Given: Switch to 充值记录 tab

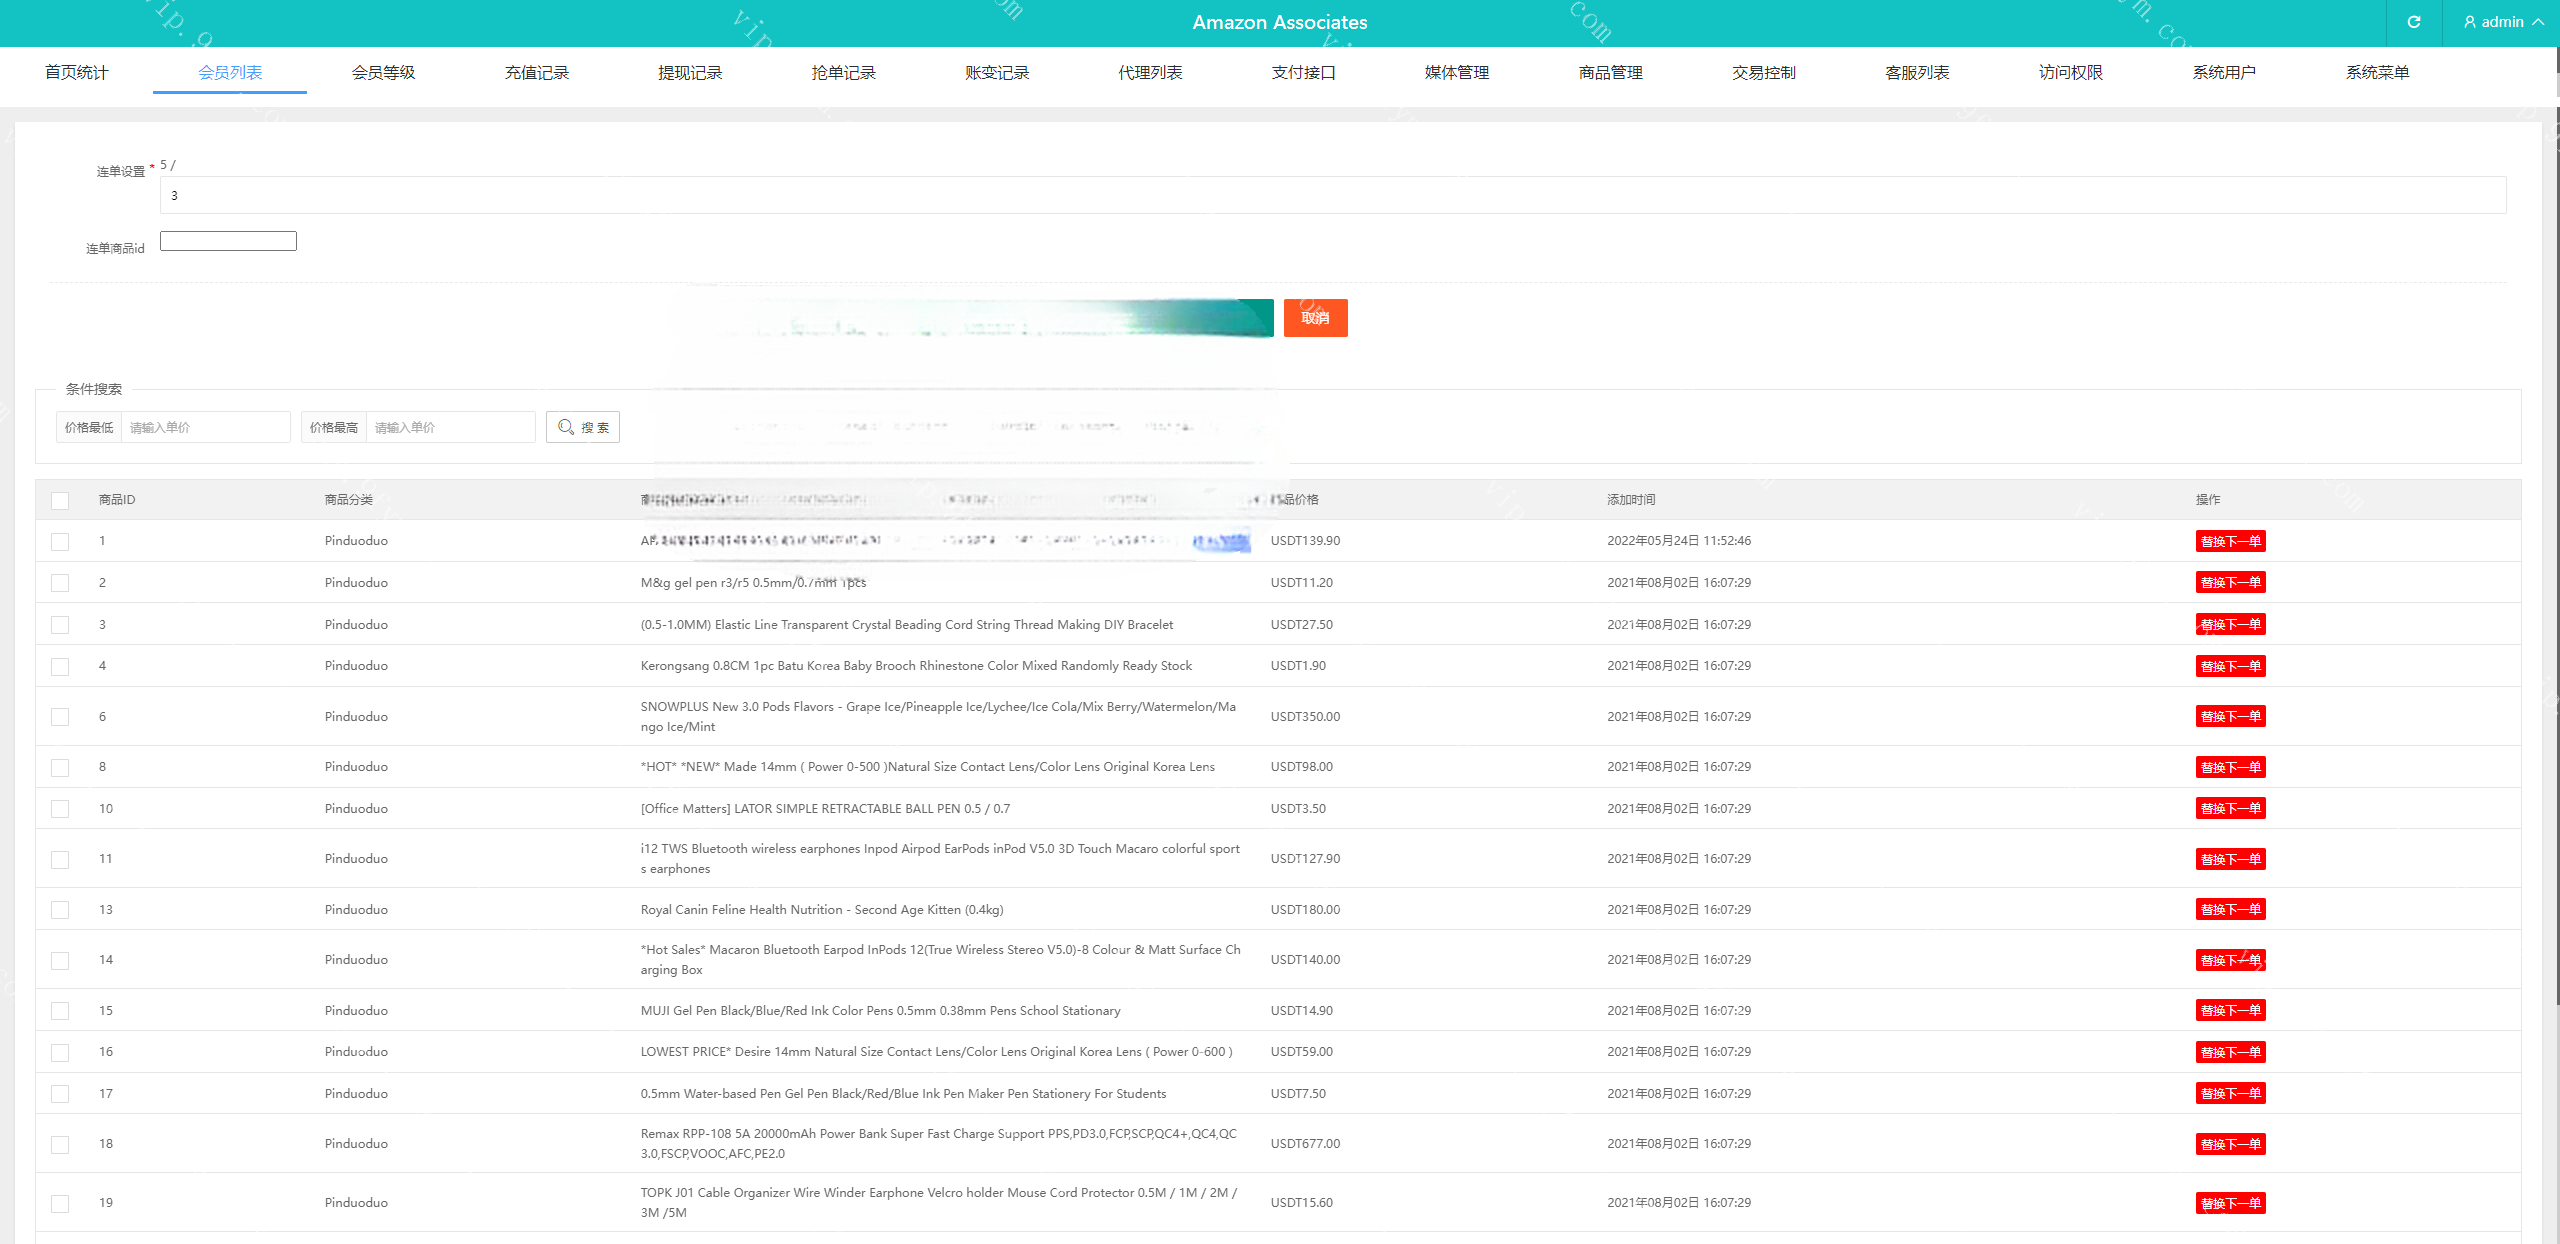Looking at the screenshot, I should (536, 72).
